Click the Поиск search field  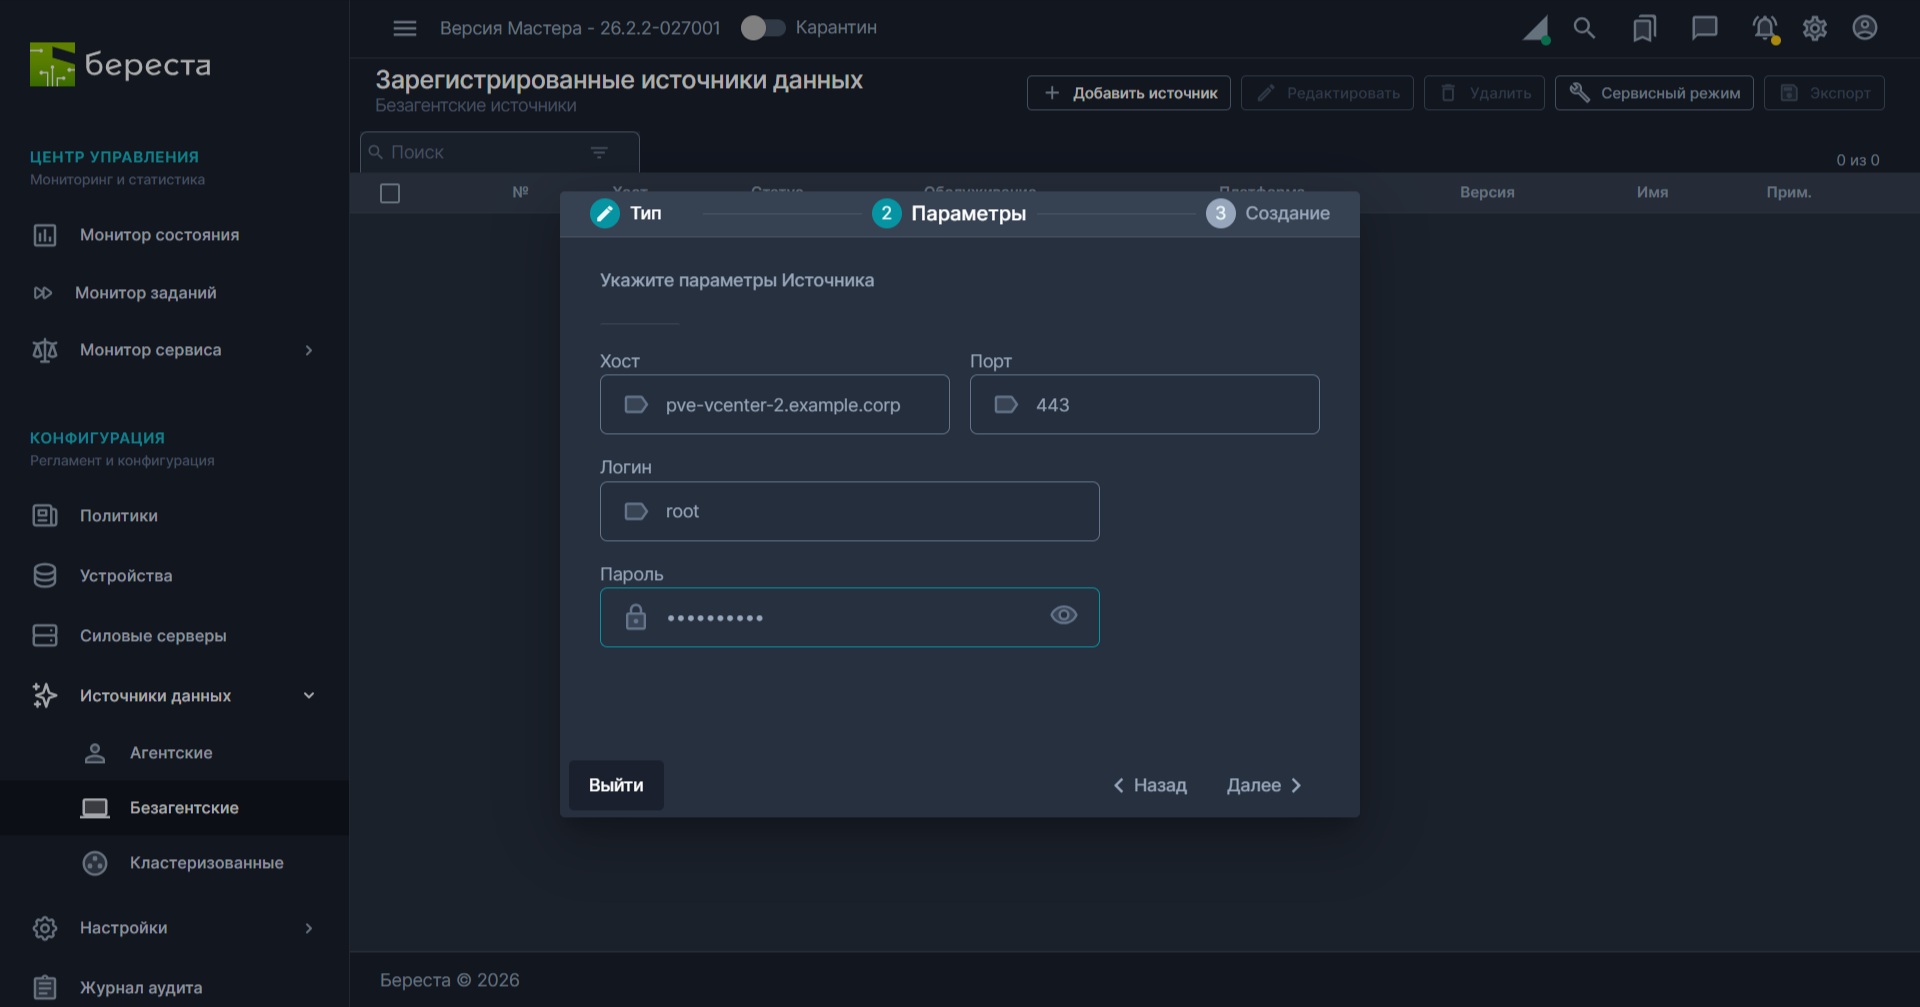pos(500,152)
